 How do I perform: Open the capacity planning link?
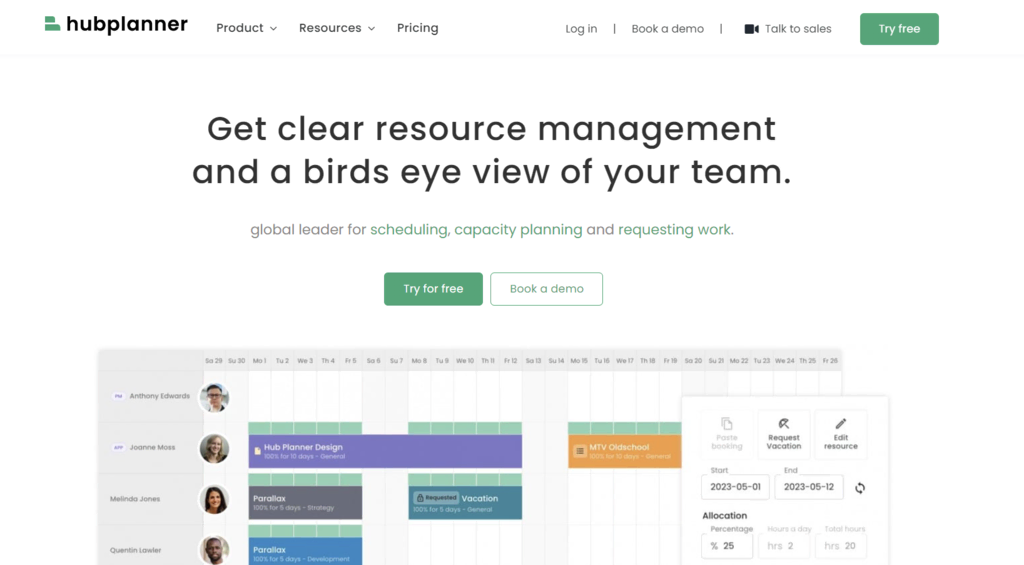click(518, 230)
